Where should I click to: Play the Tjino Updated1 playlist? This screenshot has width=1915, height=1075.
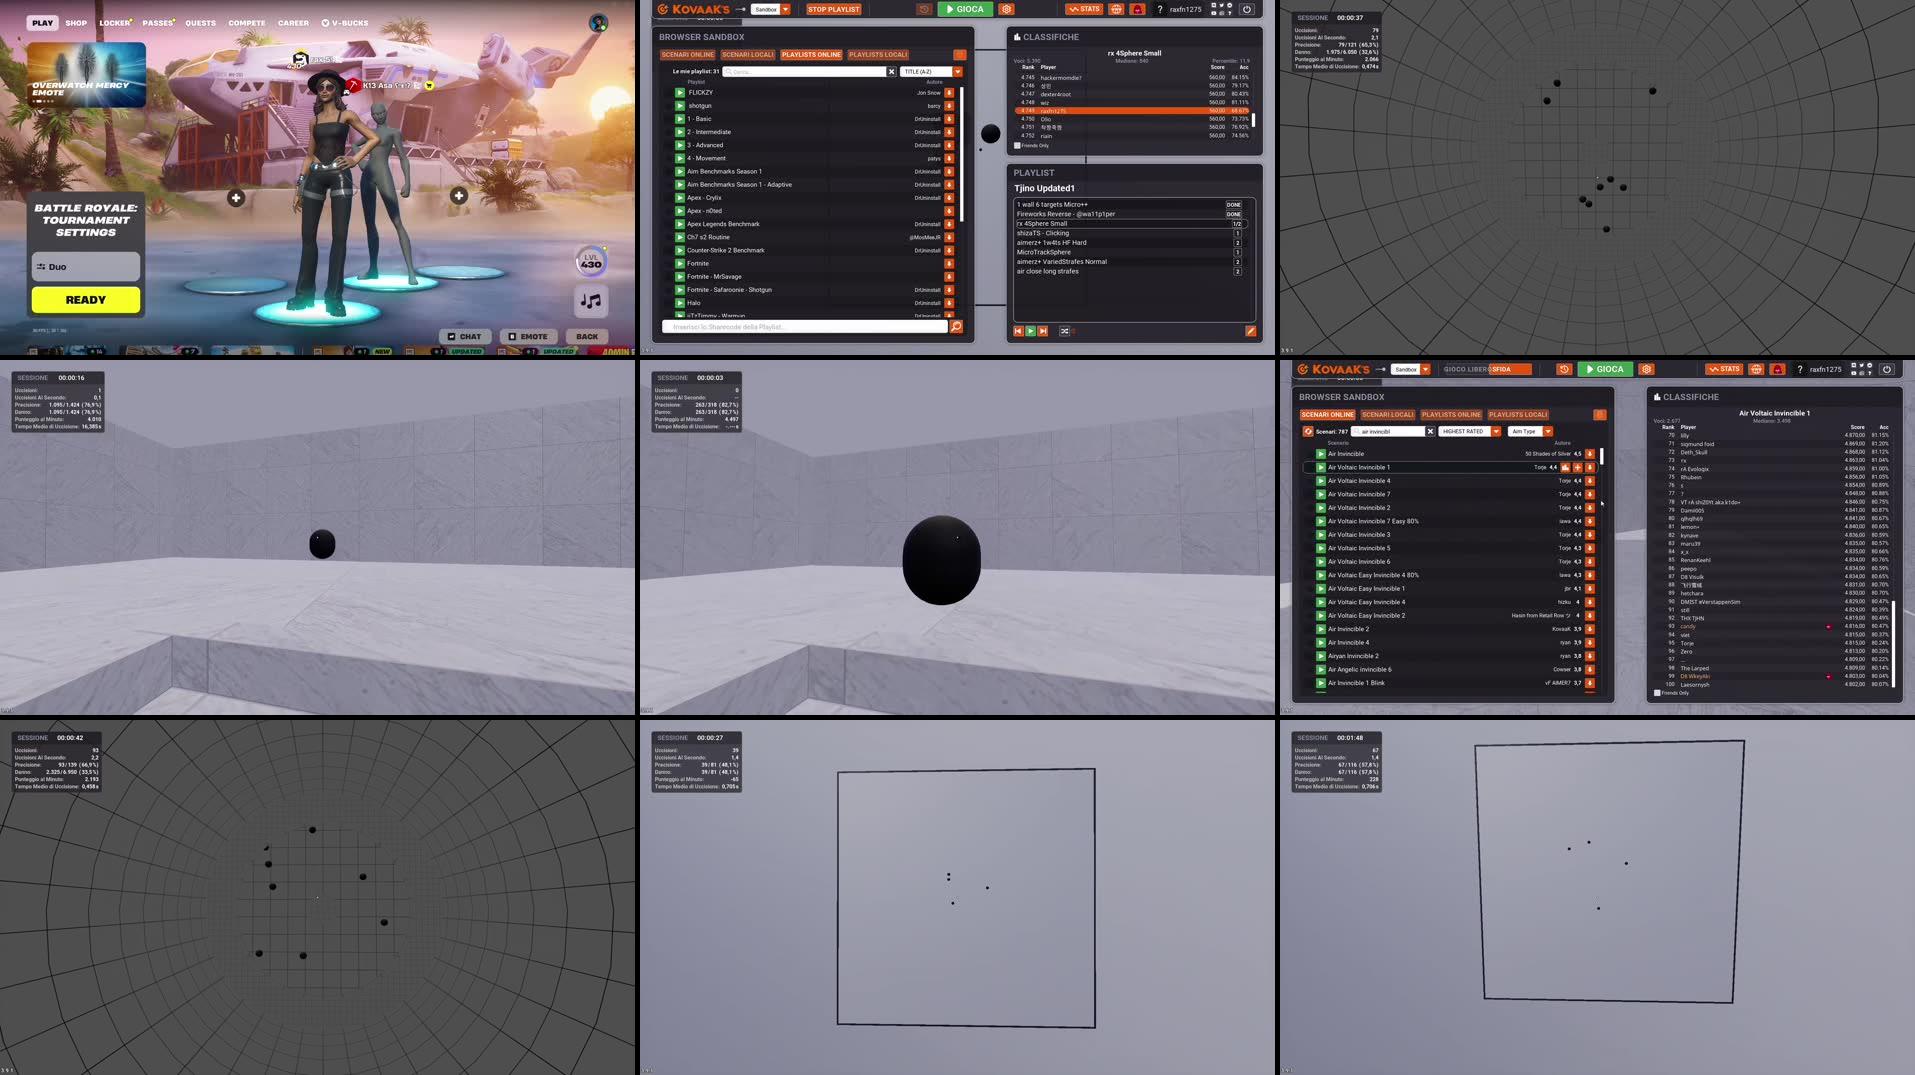coord(1030,331)
